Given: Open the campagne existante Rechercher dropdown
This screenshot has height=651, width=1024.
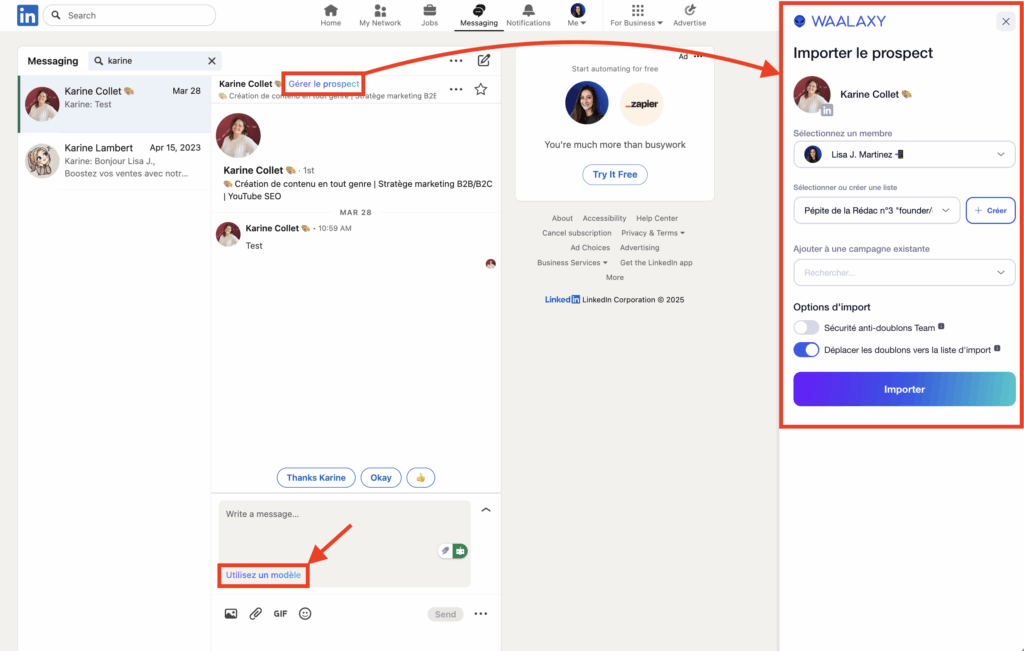Looking at the screenshot, I should pos(903,272).
